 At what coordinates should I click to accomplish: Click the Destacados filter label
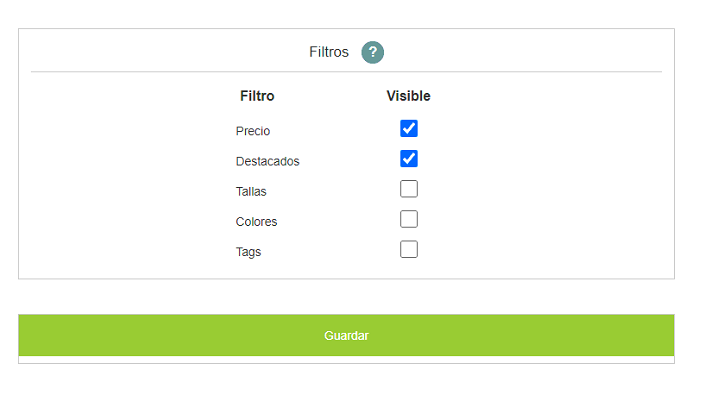[267, 161]
